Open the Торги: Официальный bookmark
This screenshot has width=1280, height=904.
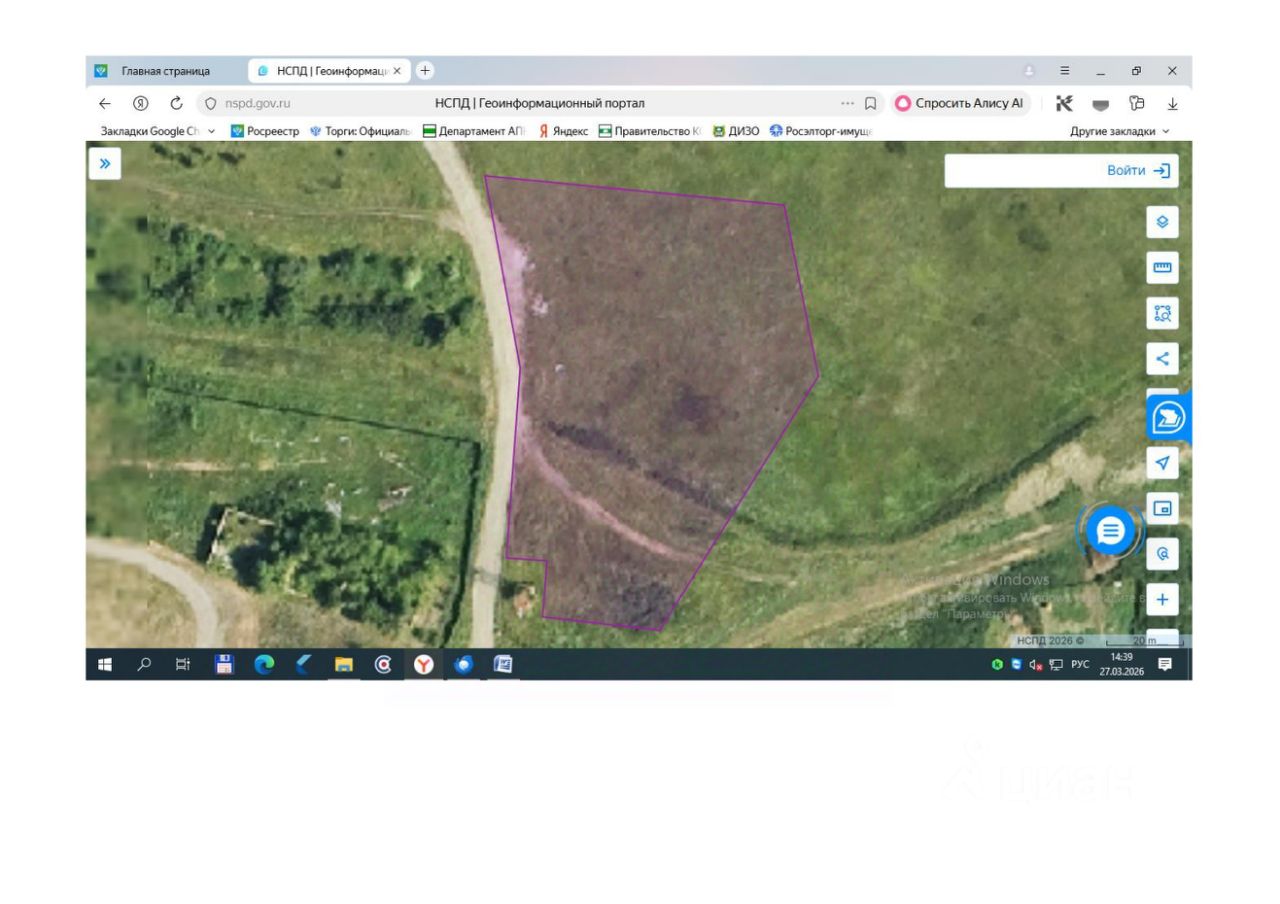coord(361,131)
